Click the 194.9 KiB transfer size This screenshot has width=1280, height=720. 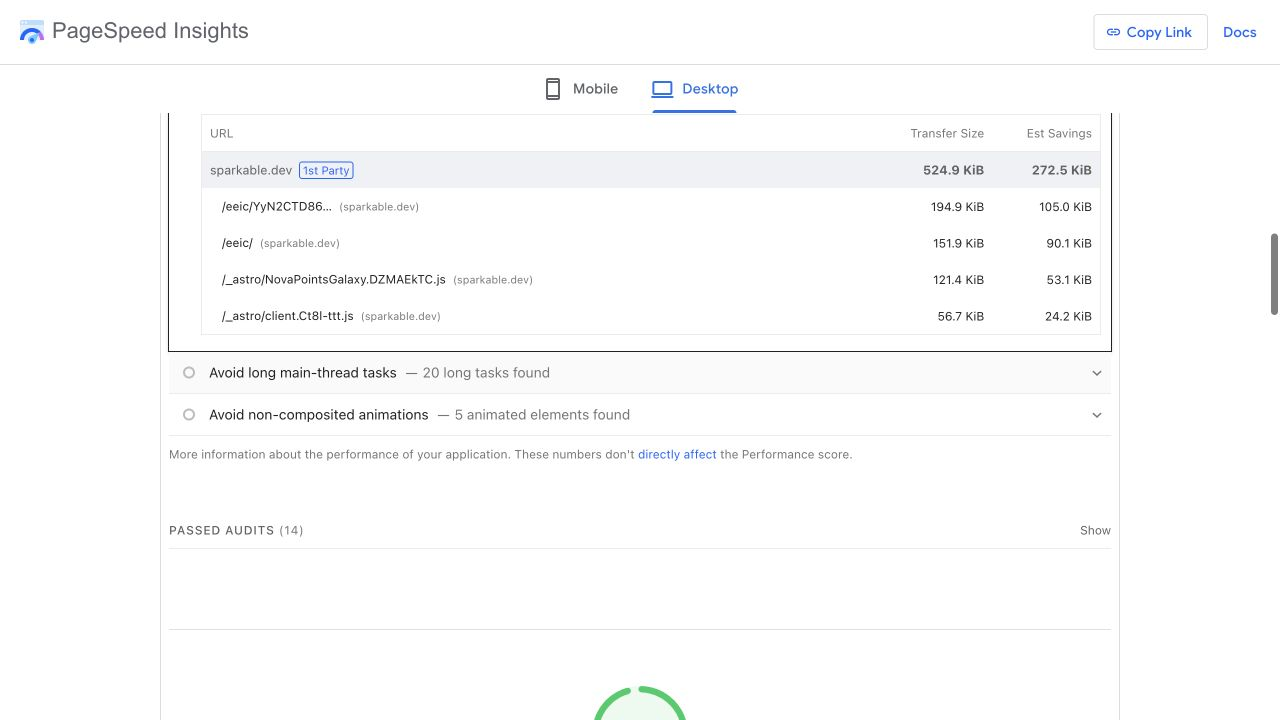point(957,207)
